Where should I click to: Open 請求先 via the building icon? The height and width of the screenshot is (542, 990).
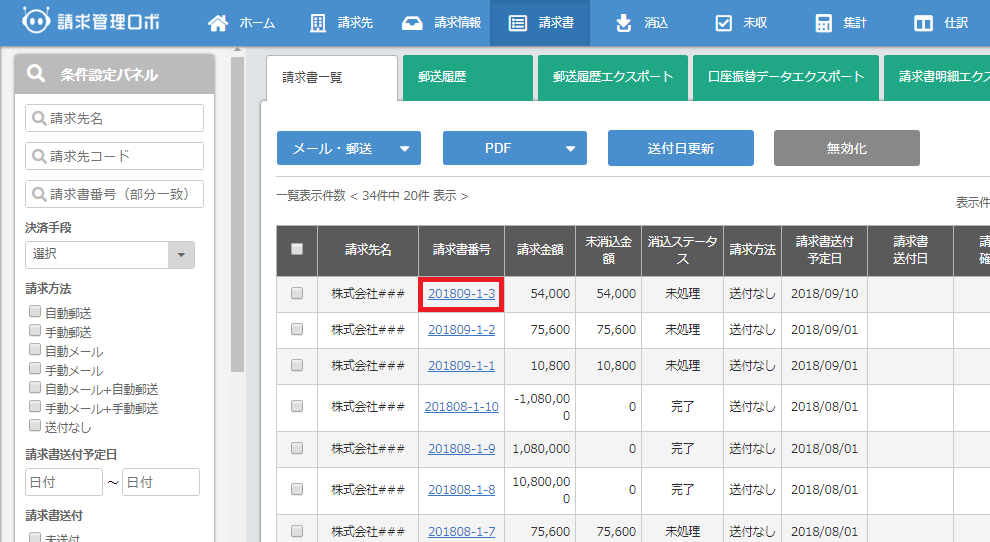pyautogui.click(x=318, y=23)
